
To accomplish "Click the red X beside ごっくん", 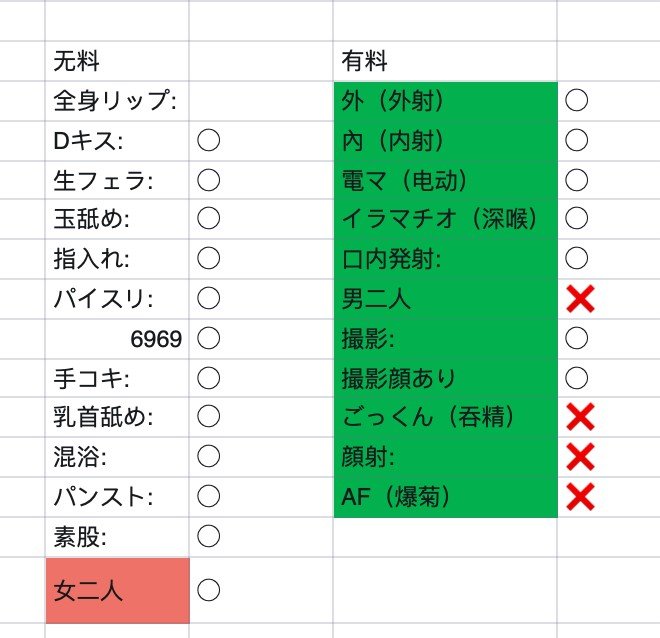I will coord(580,417).
